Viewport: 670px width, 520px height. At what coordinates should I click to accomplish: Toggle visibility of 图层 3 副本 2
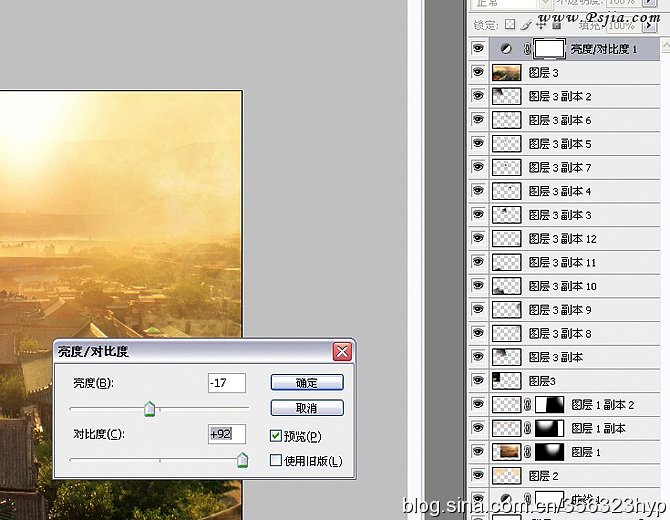(x=478, y=96)
